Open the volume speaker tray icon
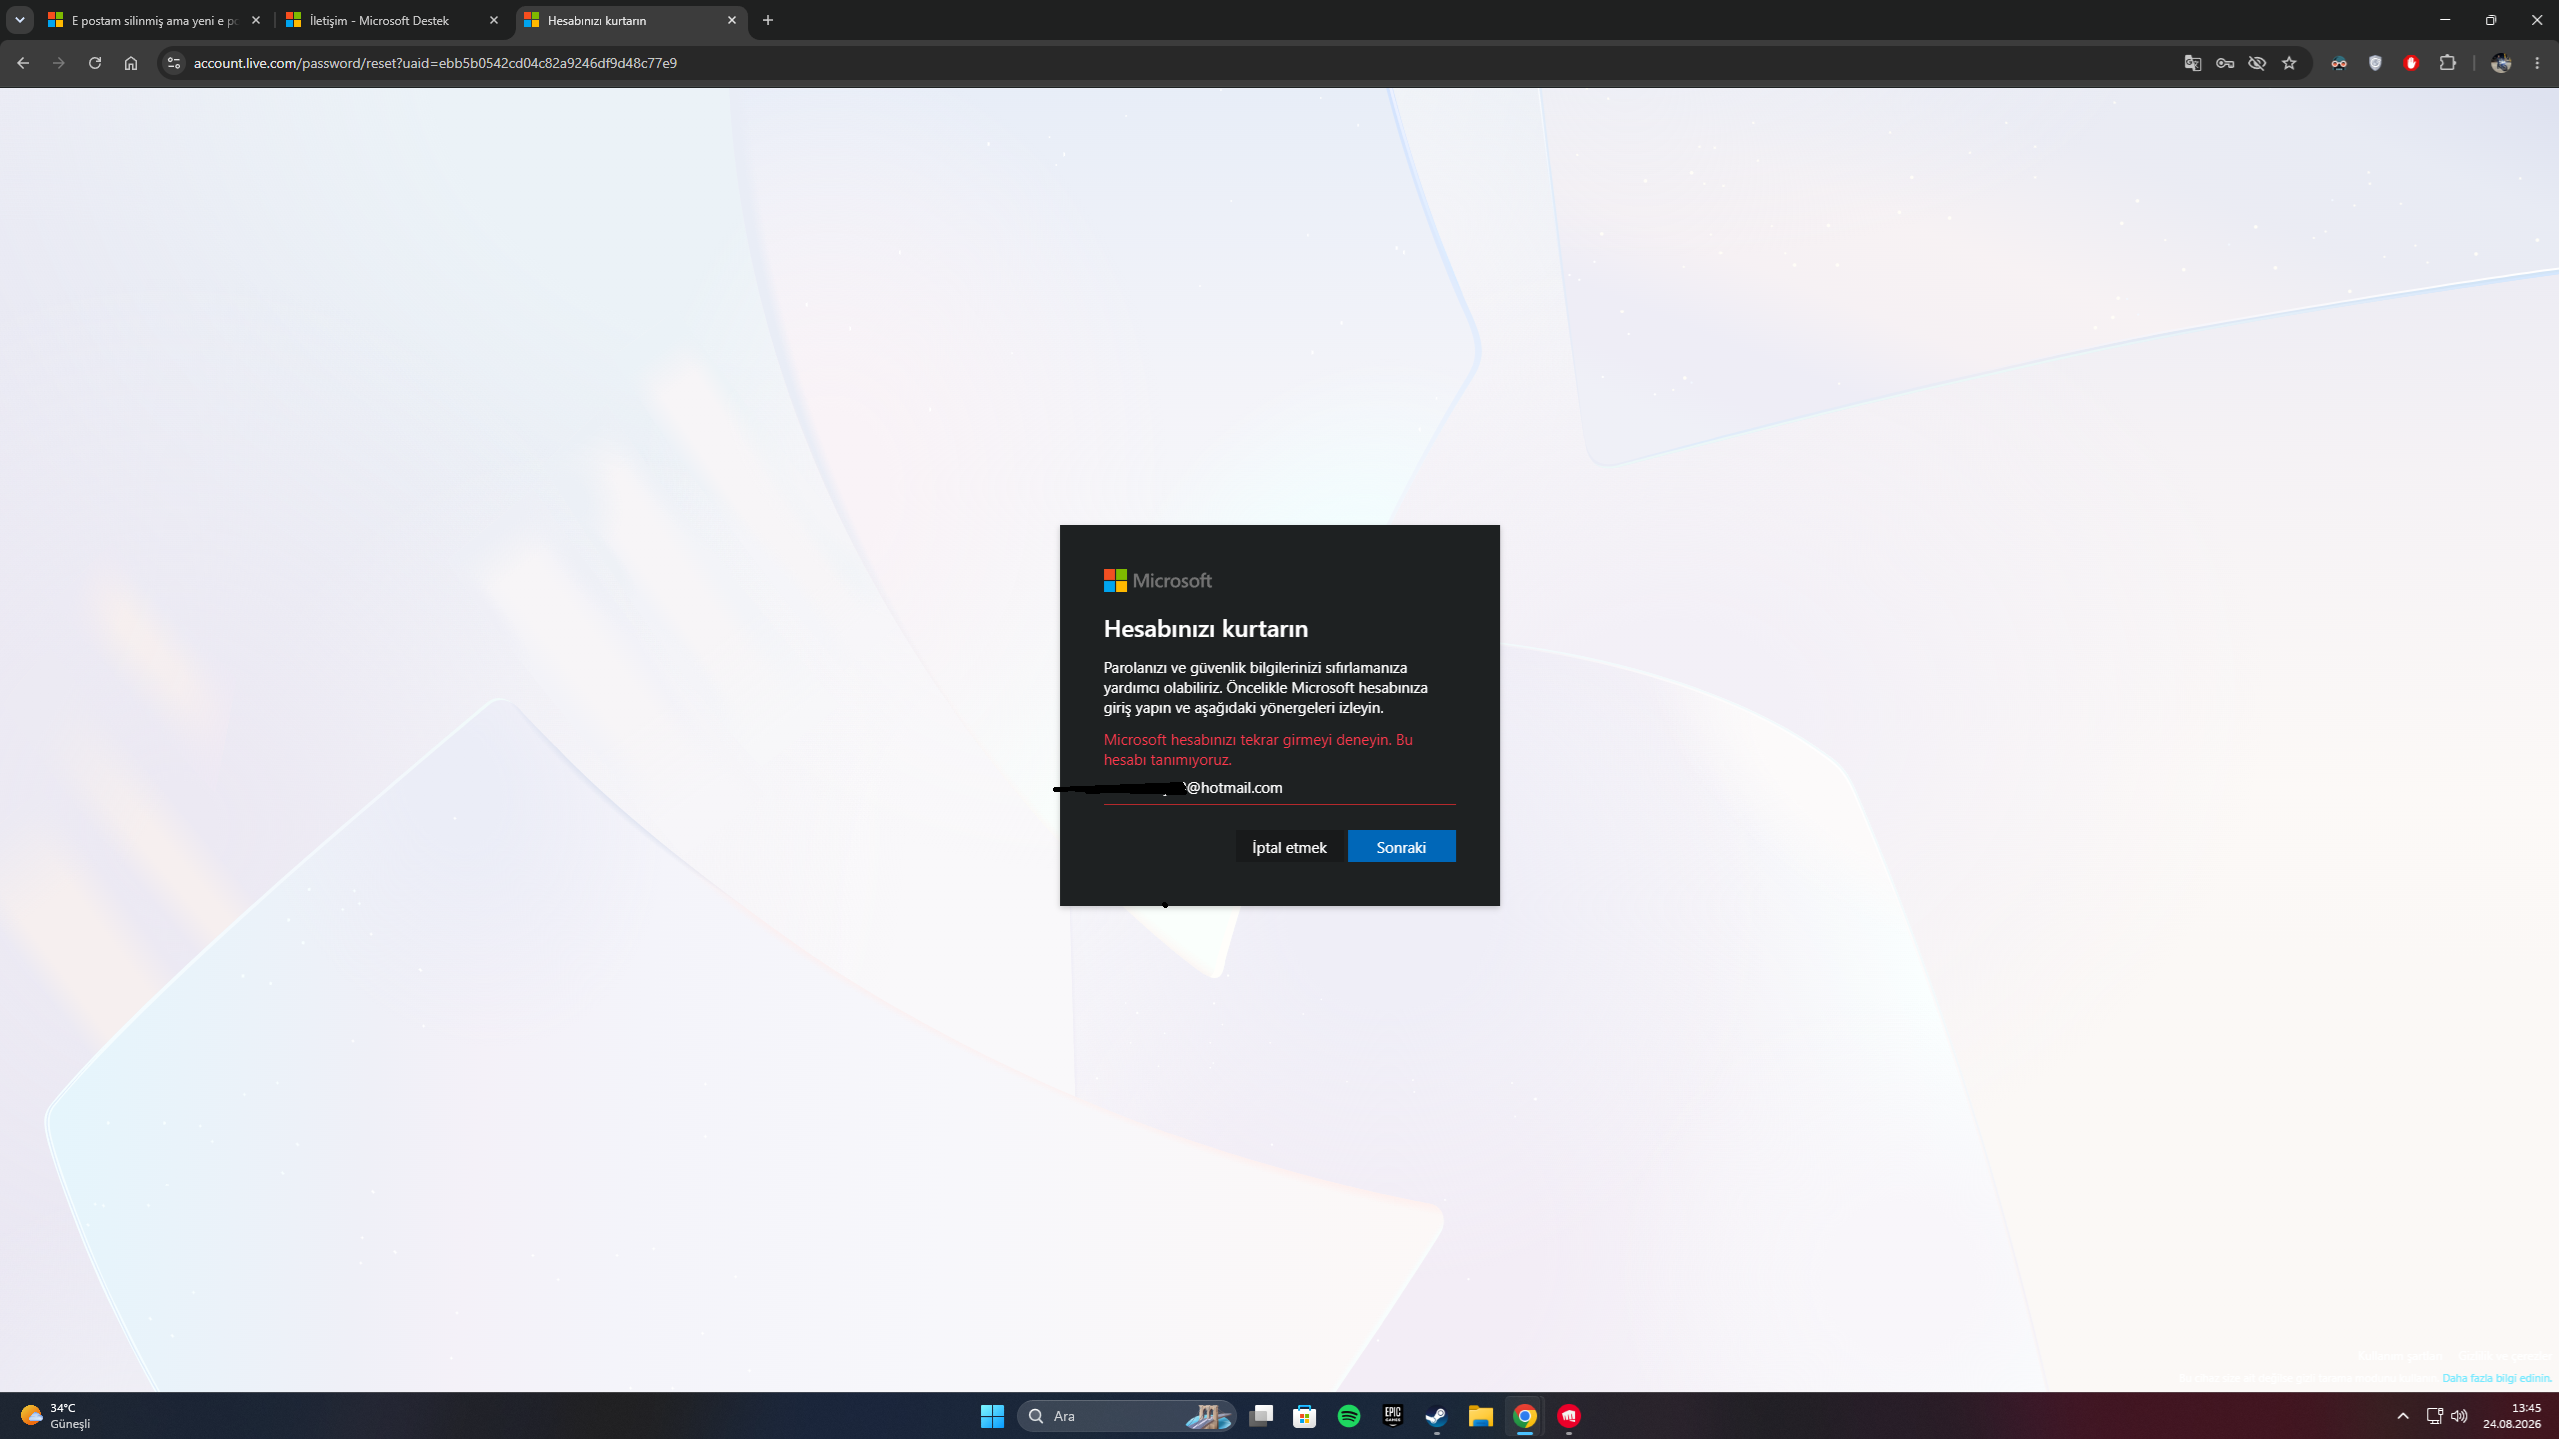Screen dimensions: 2559x1439 [2460, 1416]
